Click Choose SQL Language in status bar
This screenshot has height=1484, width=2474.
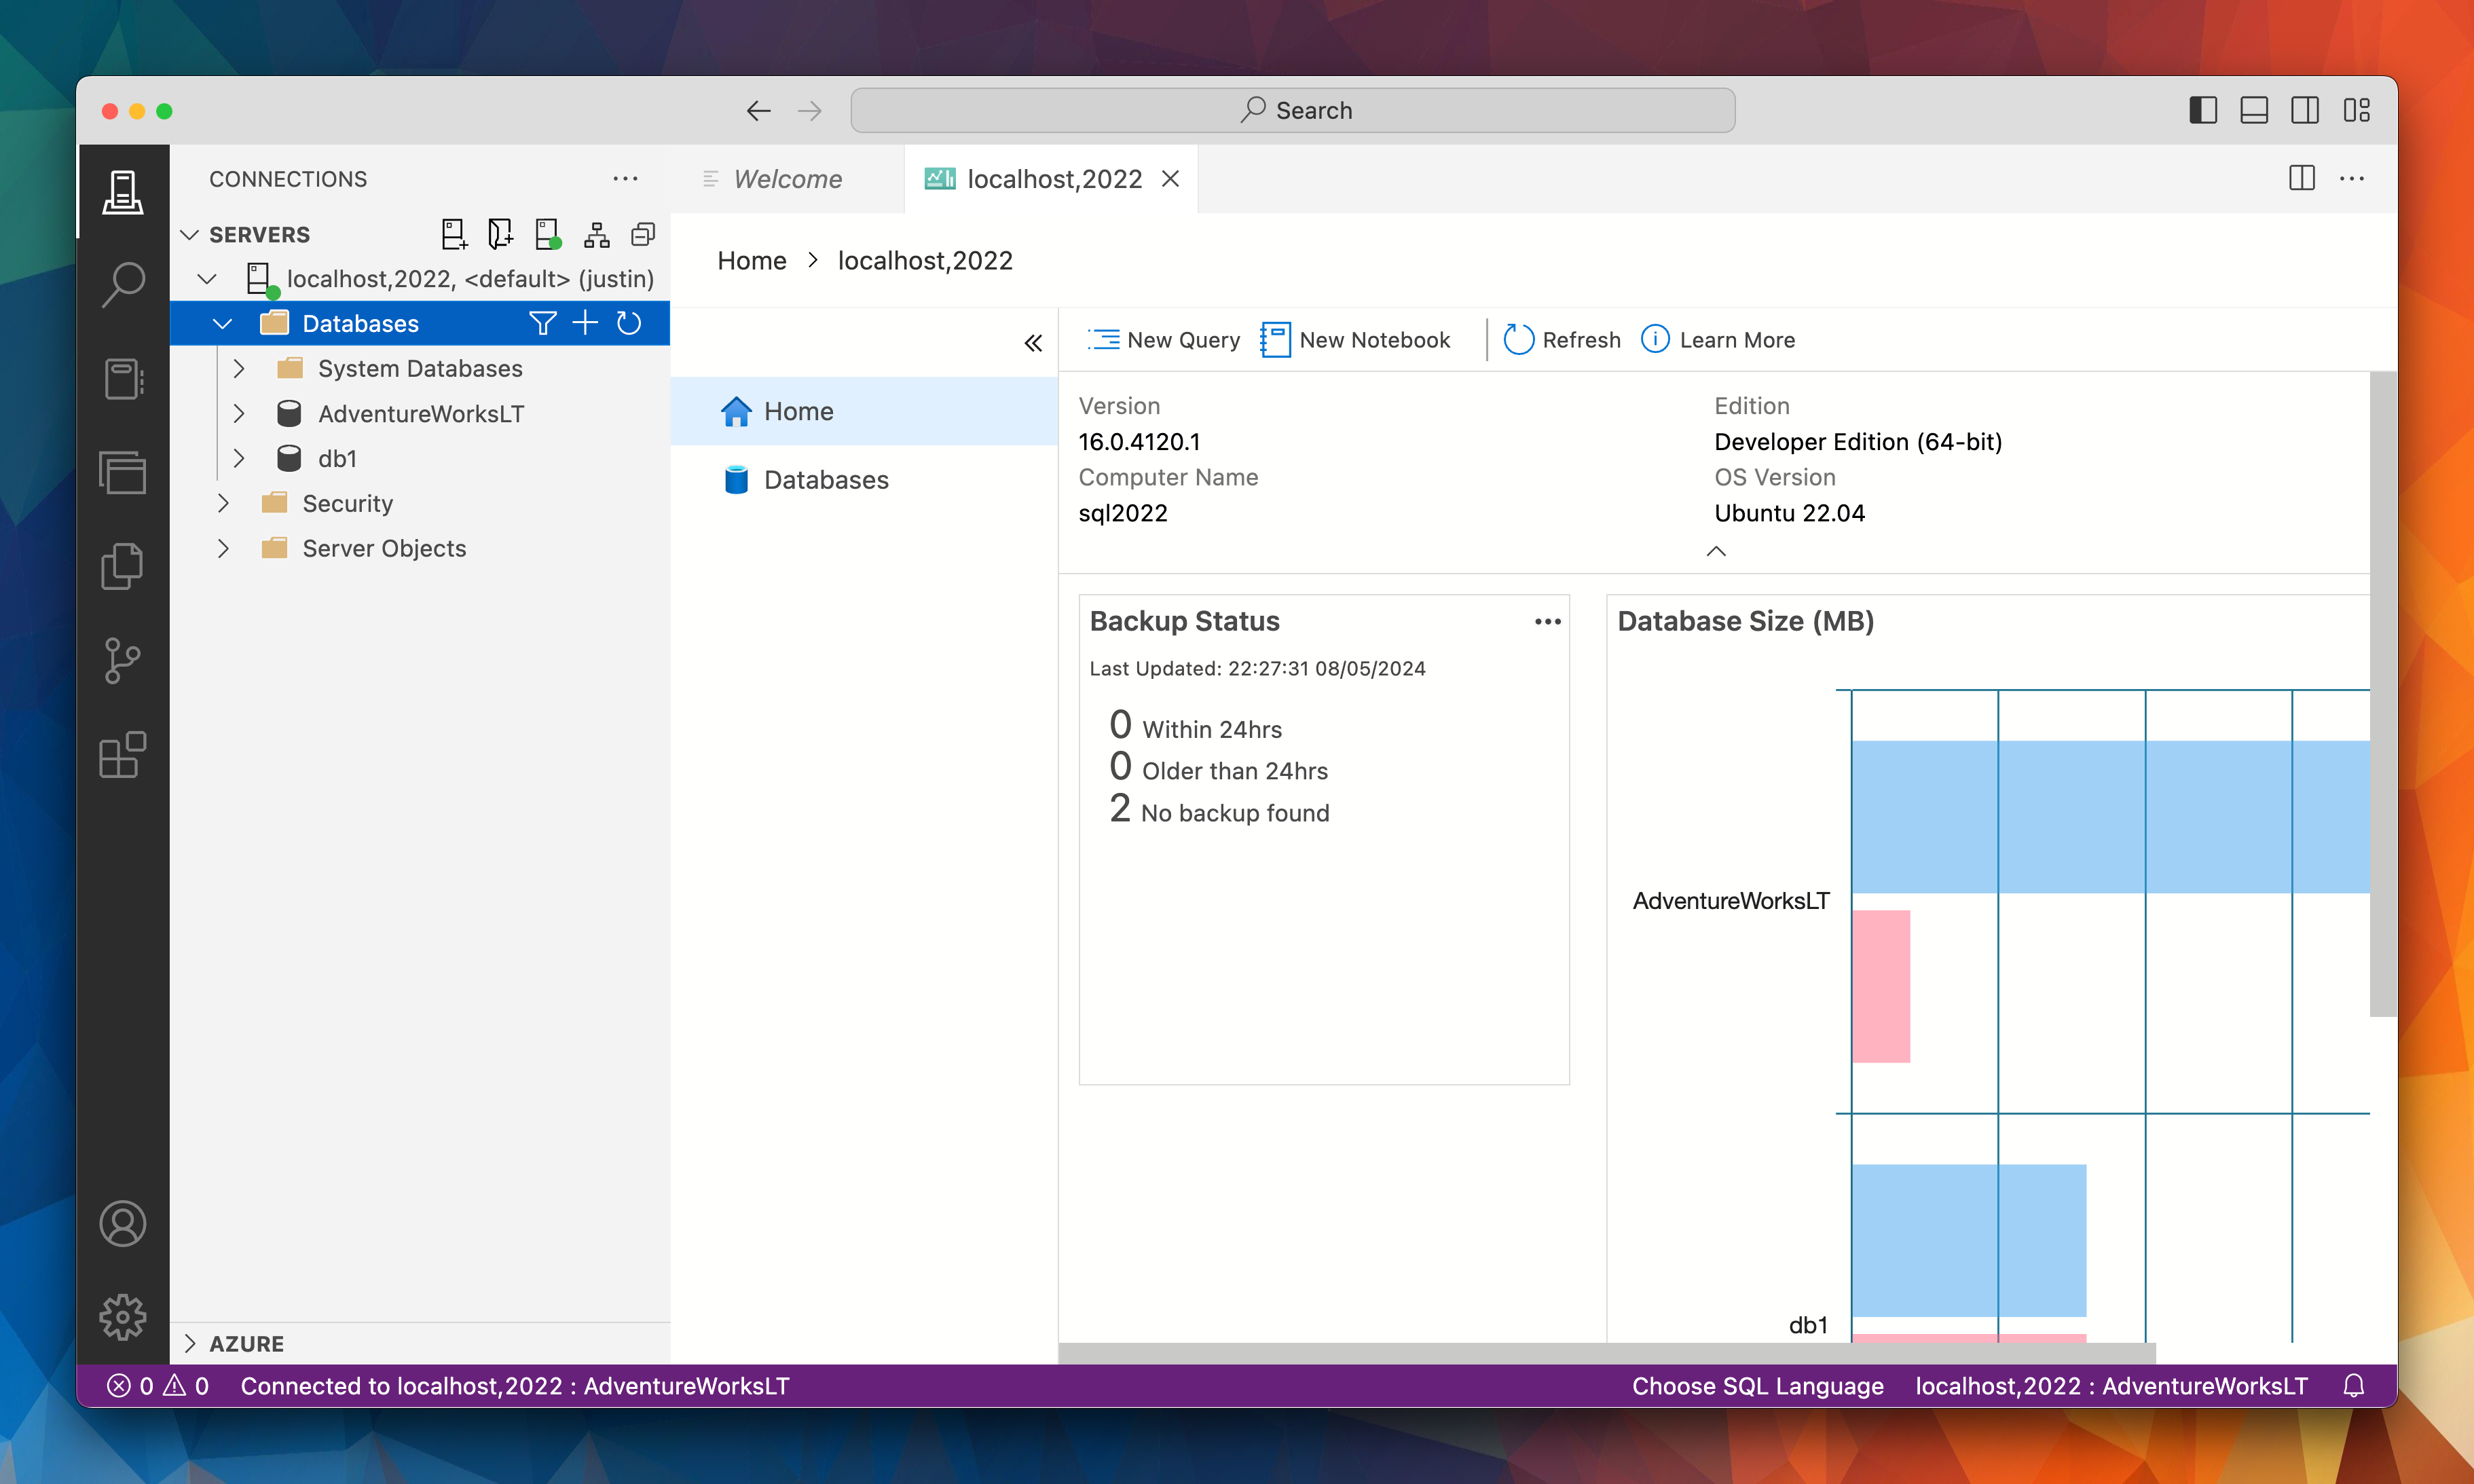(x=1758, y=1386)
